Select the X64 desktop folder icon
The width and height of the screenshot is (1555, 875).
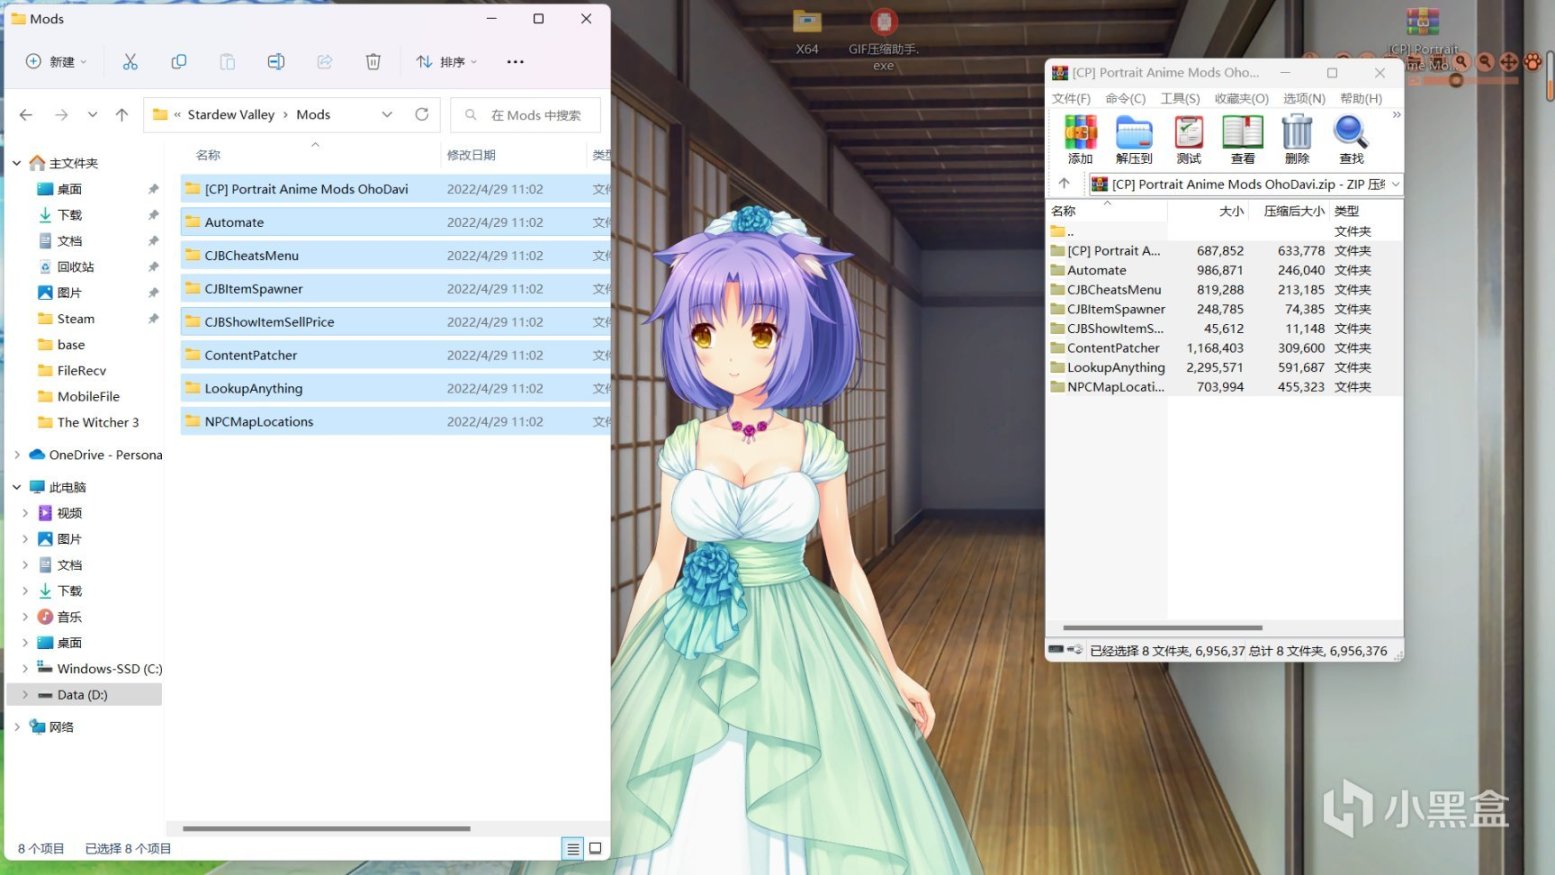point(807,31)
